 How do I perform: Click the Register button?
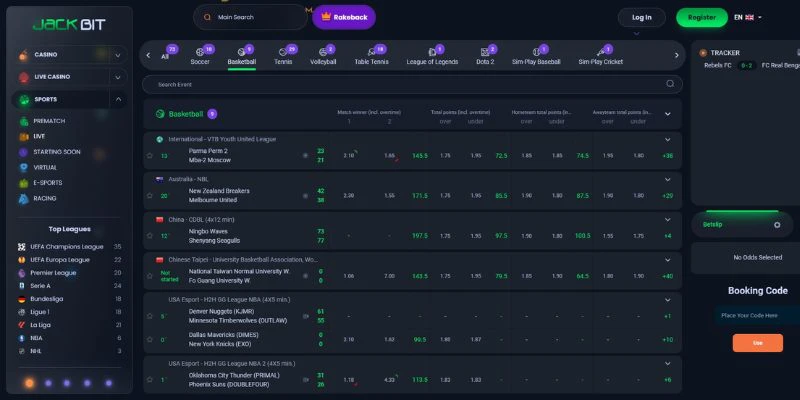(702, 17)
